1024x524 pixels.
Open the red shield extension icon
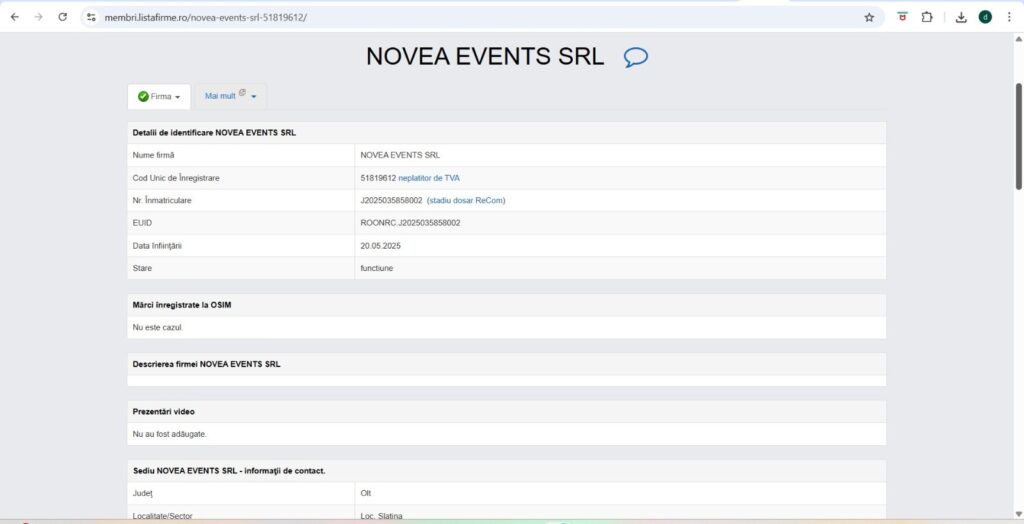(x=903, y=18)
